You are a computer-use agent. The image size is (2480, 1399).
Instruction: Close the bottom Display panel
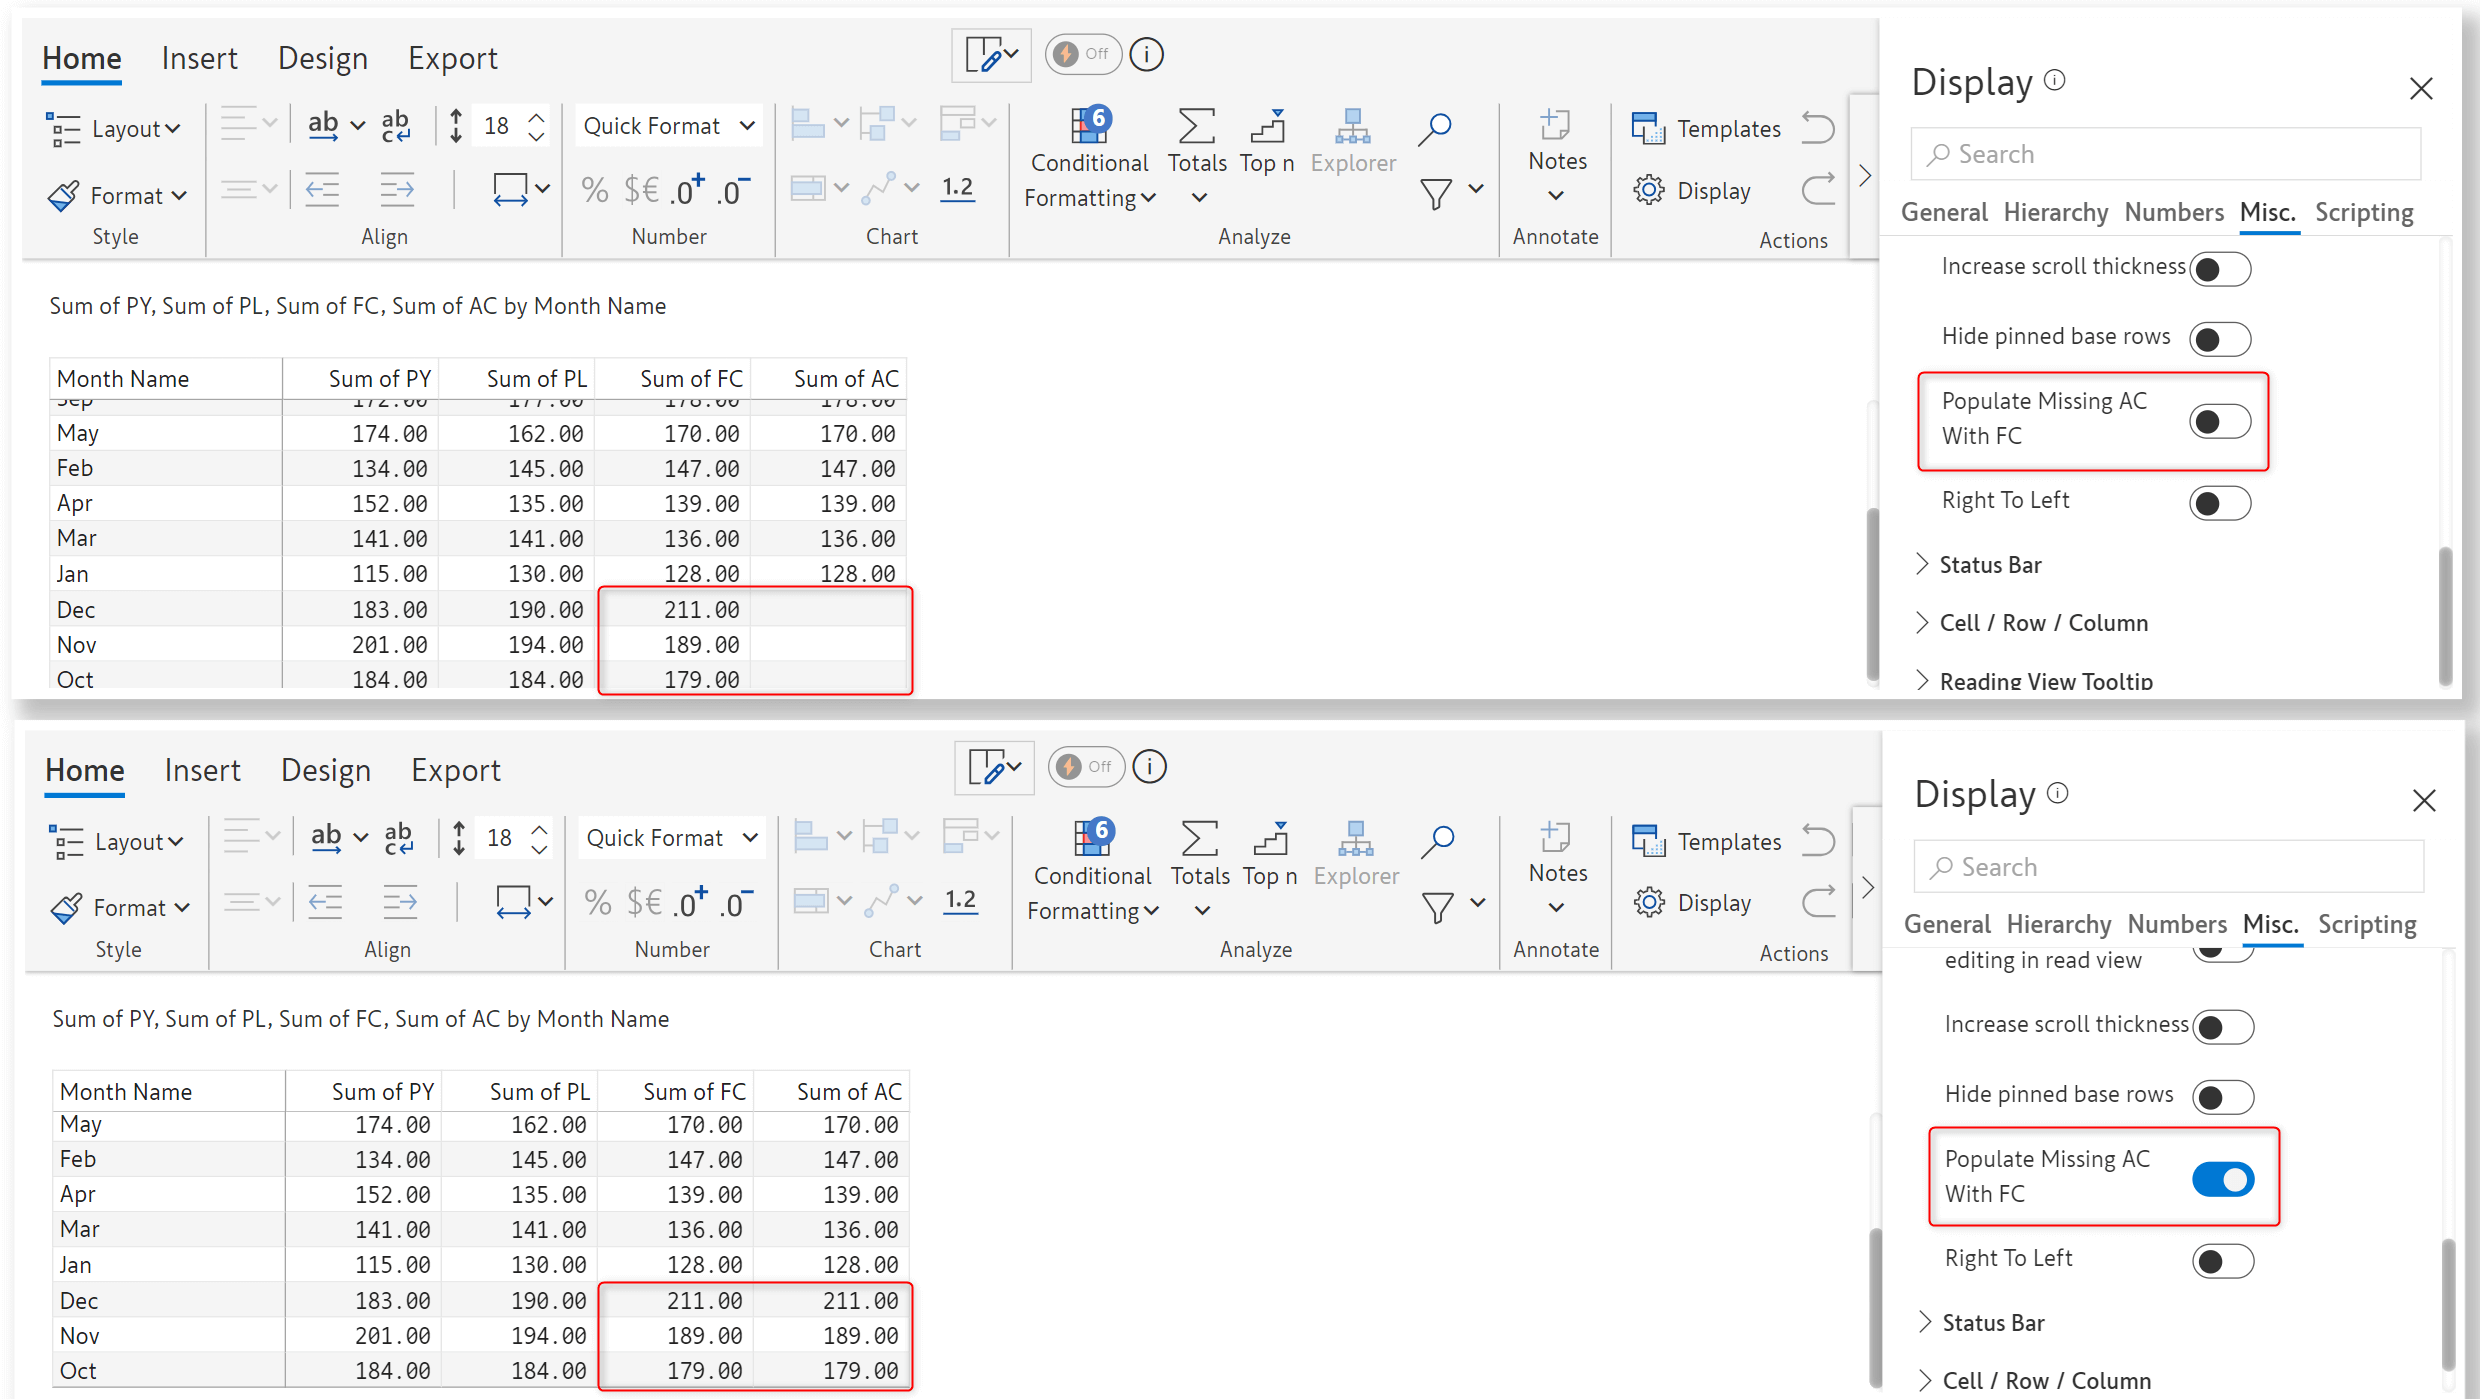coord(2424,801)
